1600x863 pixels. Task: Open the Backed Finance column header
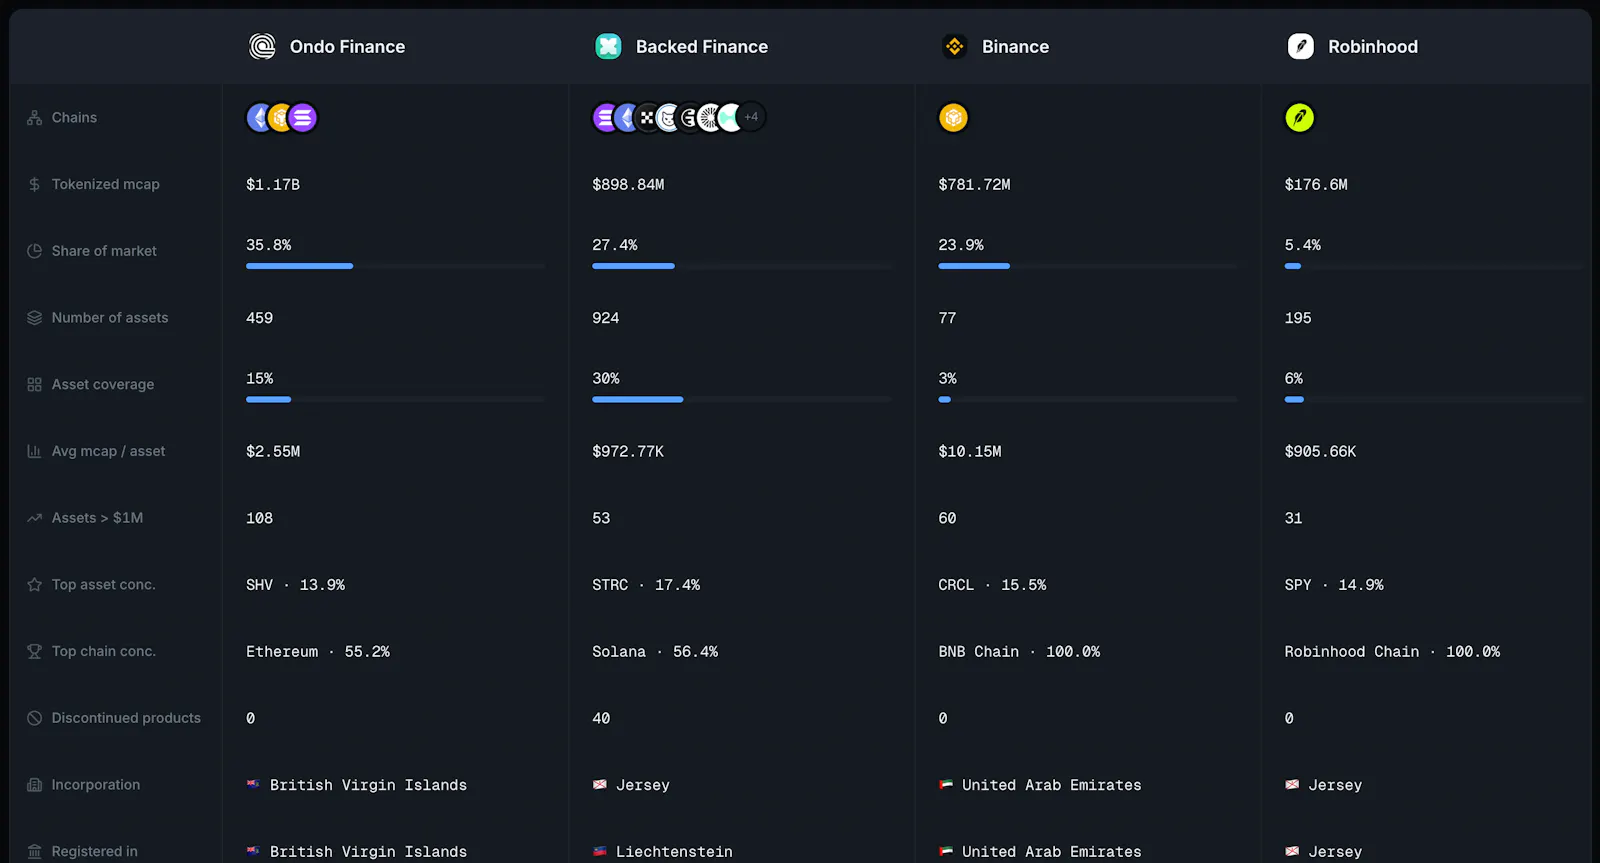(702, 47)
